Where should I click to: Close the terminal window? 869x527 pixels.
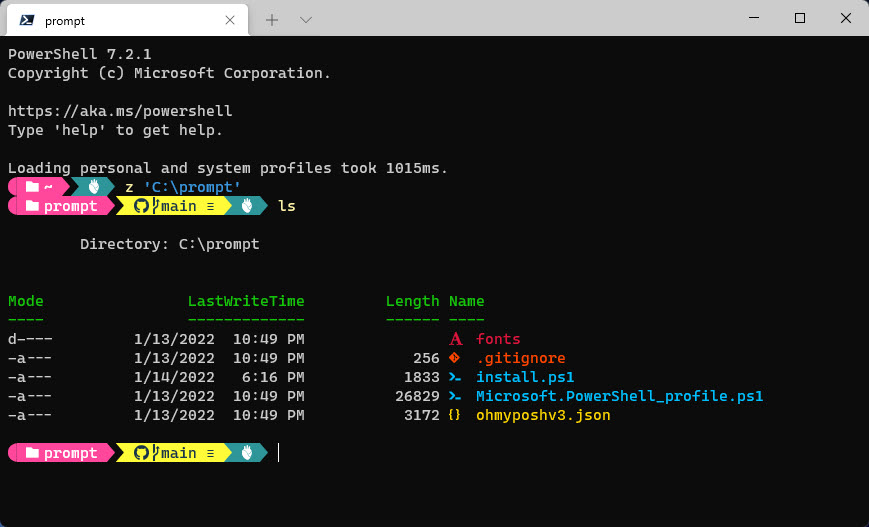pyautogui.click(x=846, y=18)
